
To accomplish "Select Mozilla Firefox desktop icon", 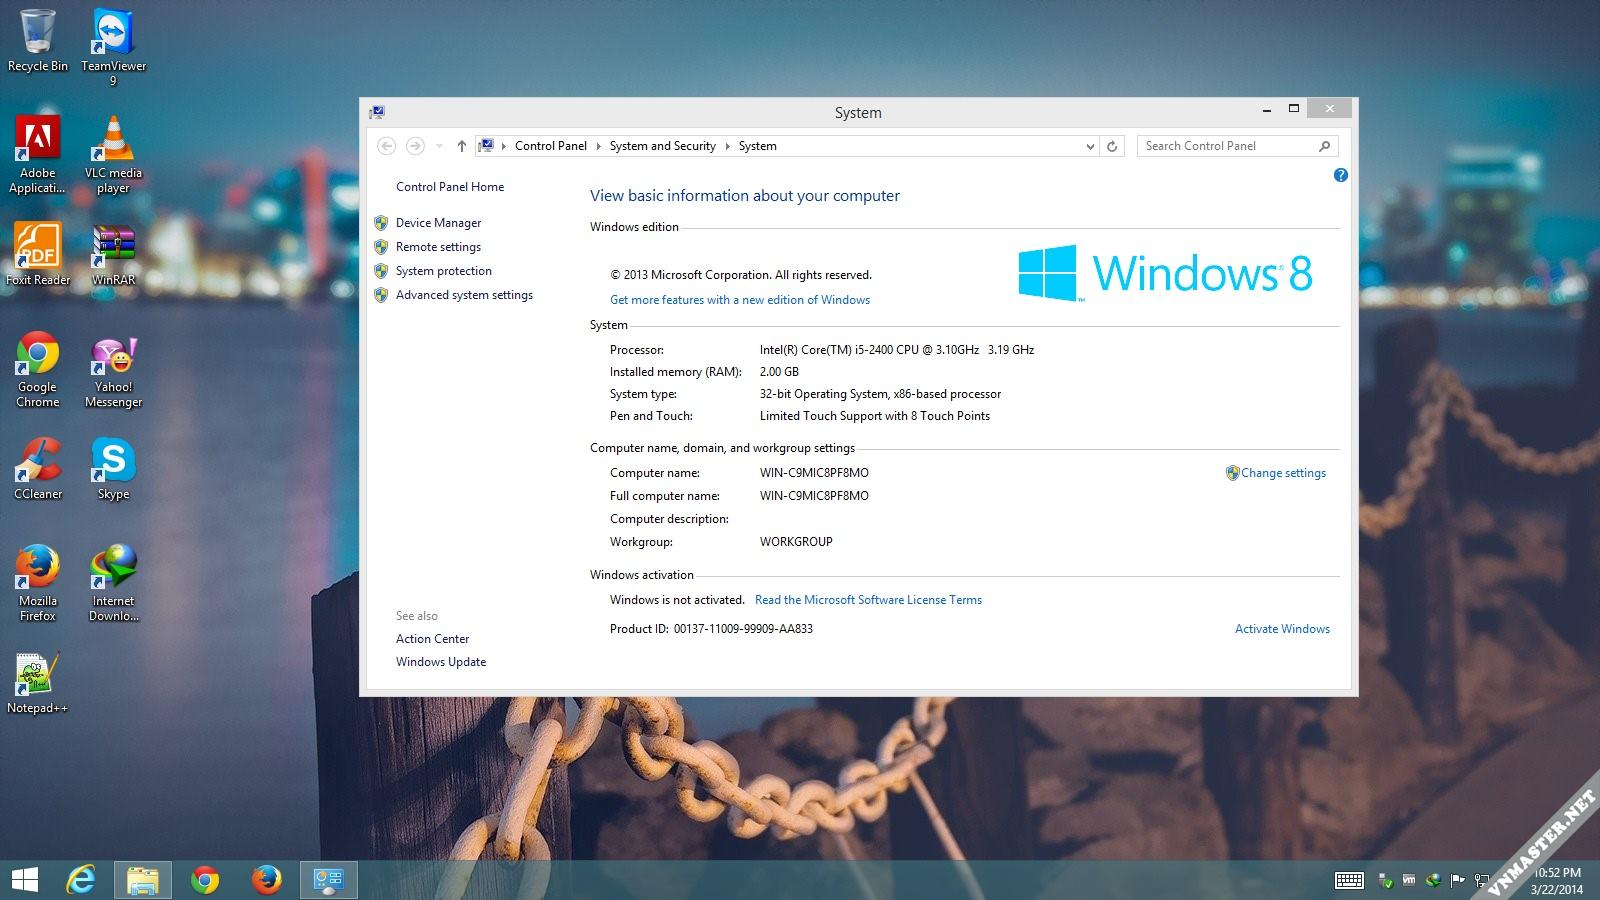I will 37,582.
